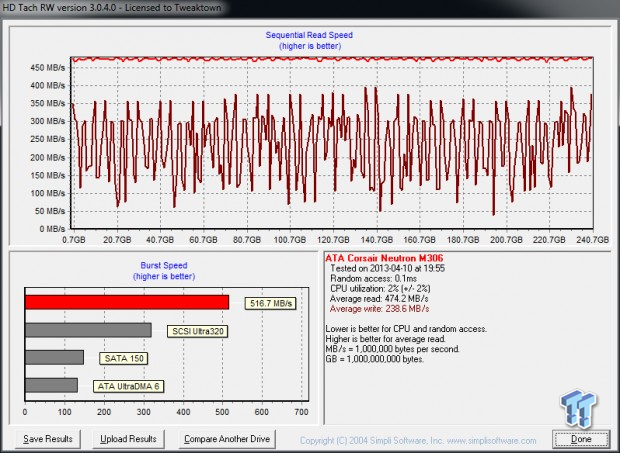
Task: Click the ATA Corsair Neutron M306 drive name
Action: pos(384,258)
